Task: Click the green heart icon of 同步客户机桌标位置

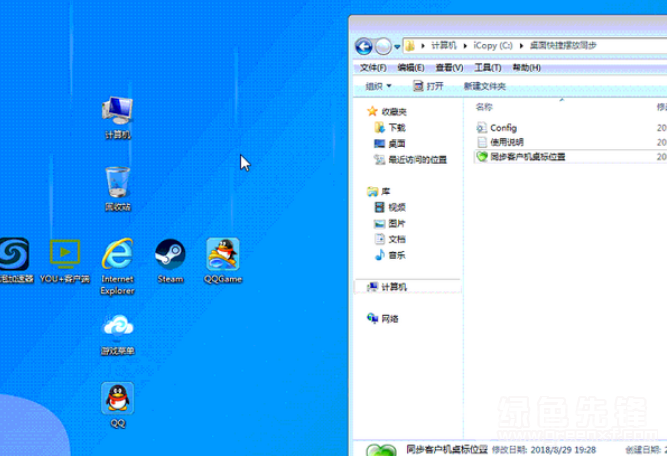Action: 482,157
